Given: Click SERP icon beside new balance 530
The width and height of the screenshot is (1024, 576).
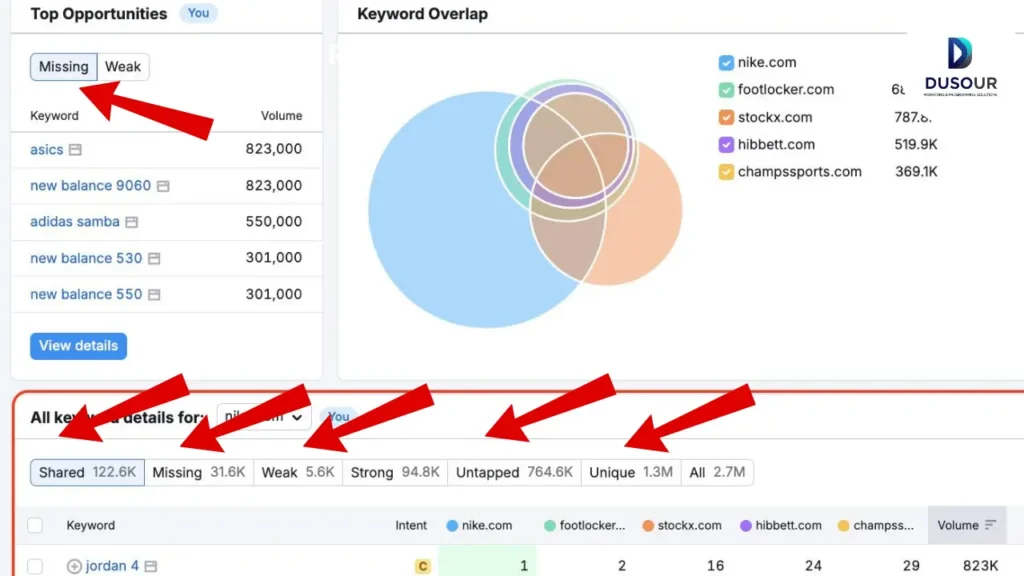Looking at the screenshot, I should tap(154, 259).
